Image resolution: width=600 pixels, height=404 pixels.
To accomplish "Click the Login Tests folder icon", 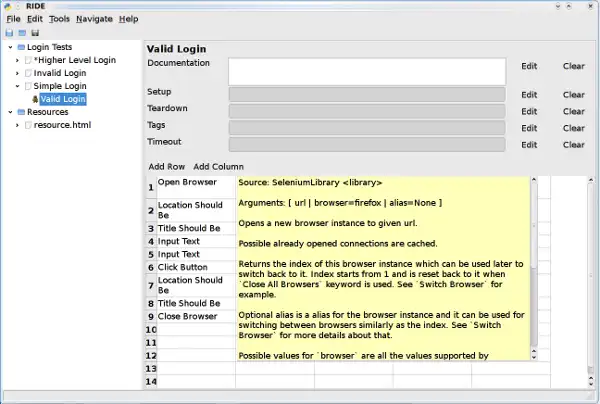I will pyautogui.click(x=21, y=47).
